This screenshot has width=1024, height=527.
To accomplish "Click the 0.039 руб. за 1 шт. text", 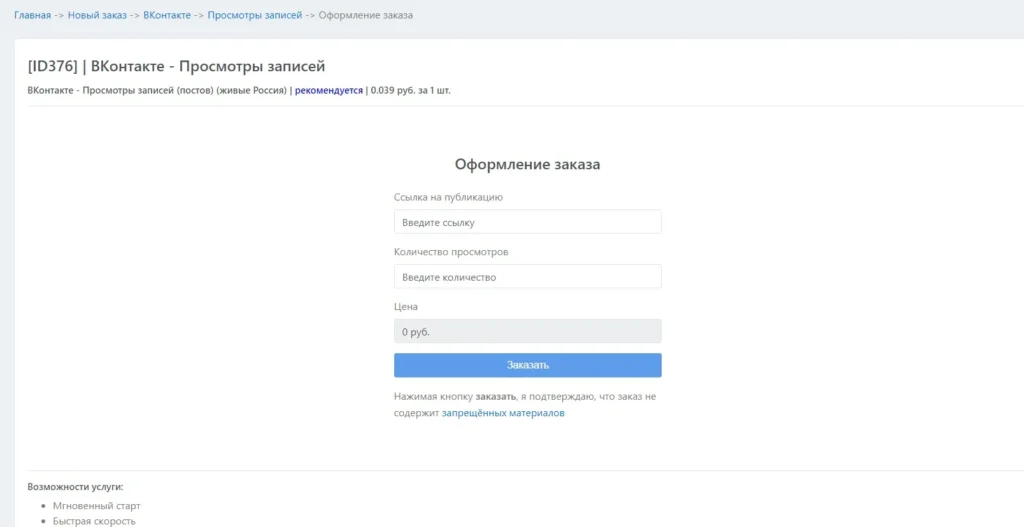I will 411,91.
